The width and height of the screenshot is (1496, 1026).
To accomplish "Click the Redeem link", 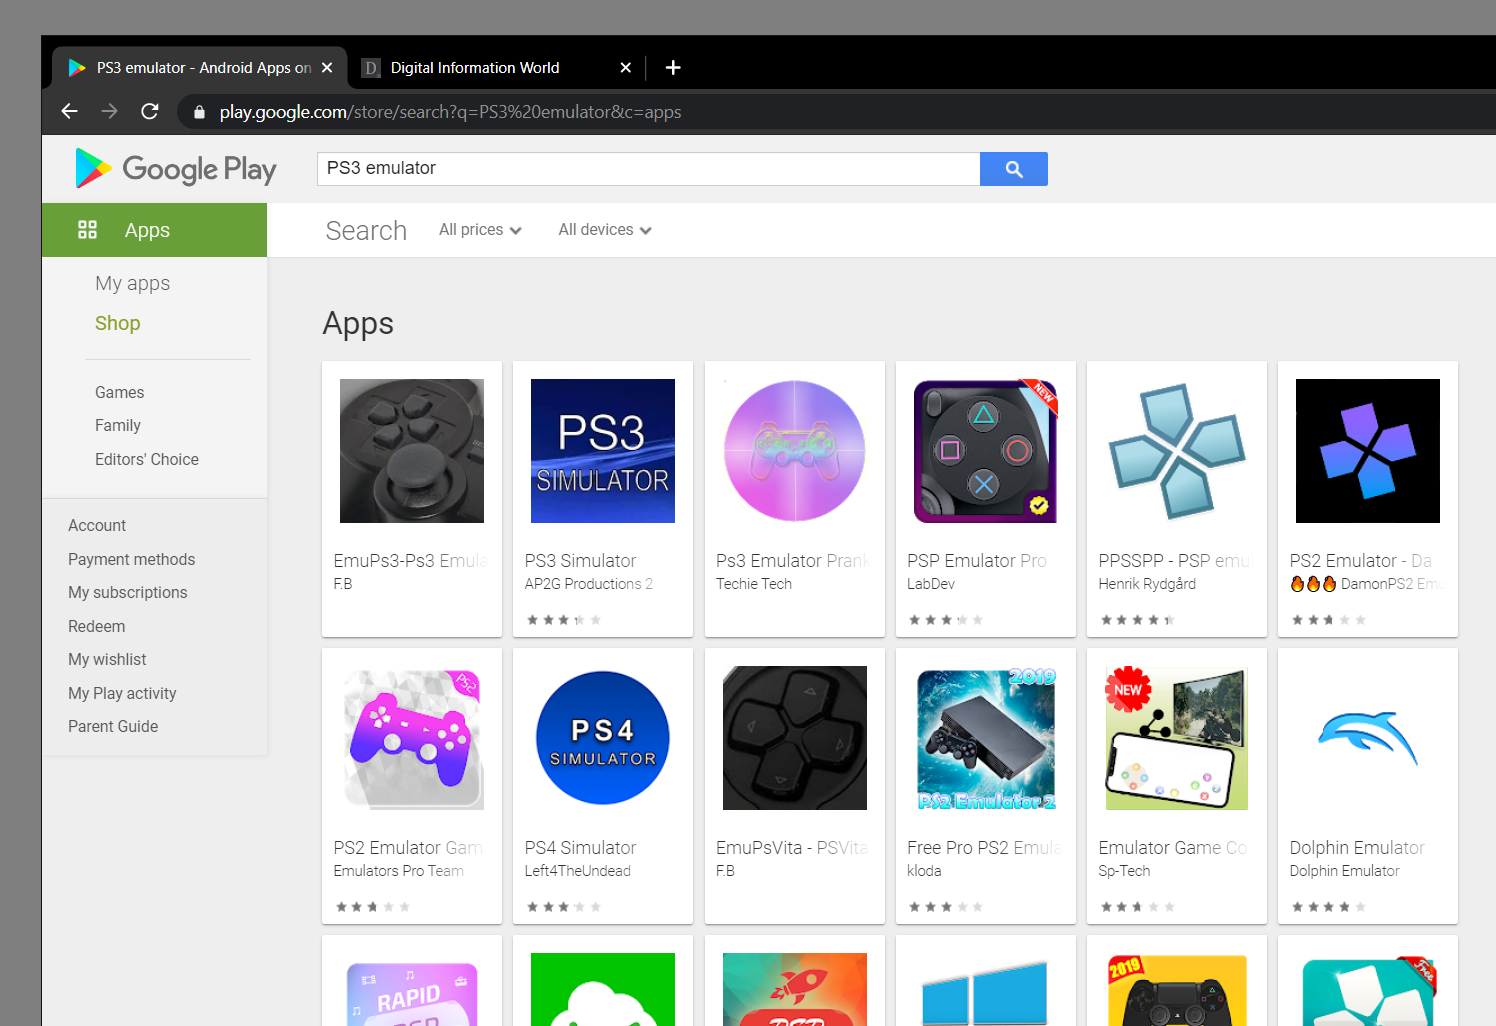I will (x=97, y=626).
